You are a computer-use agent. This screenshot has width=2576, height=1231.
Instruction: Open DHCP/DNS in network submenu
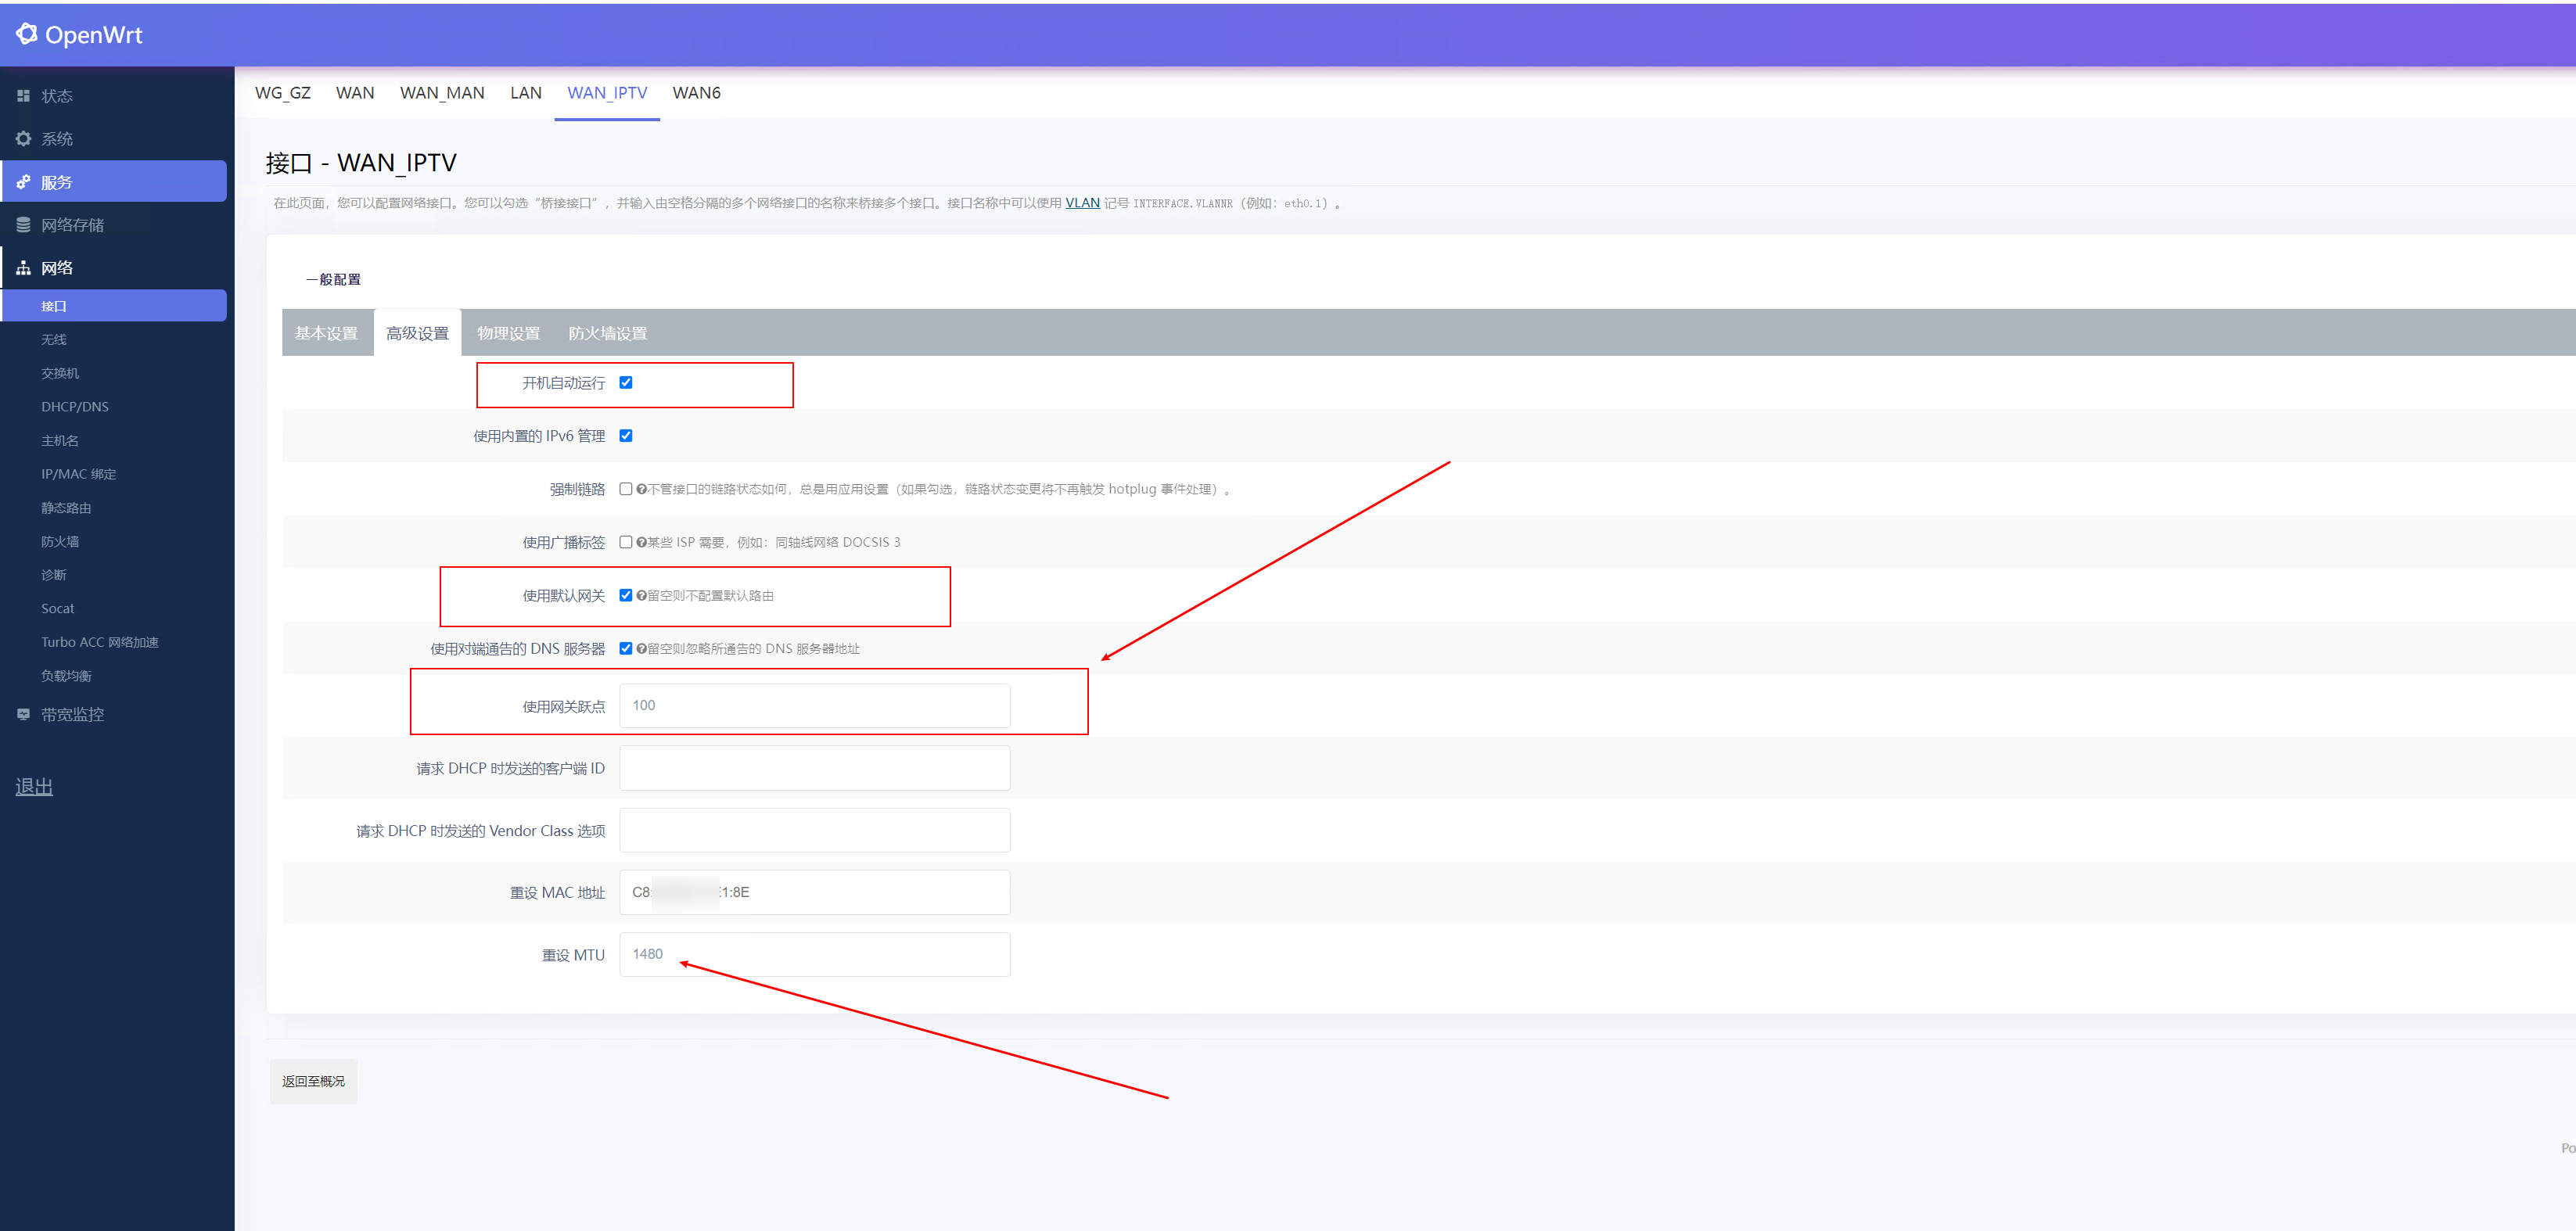[75, 407]
